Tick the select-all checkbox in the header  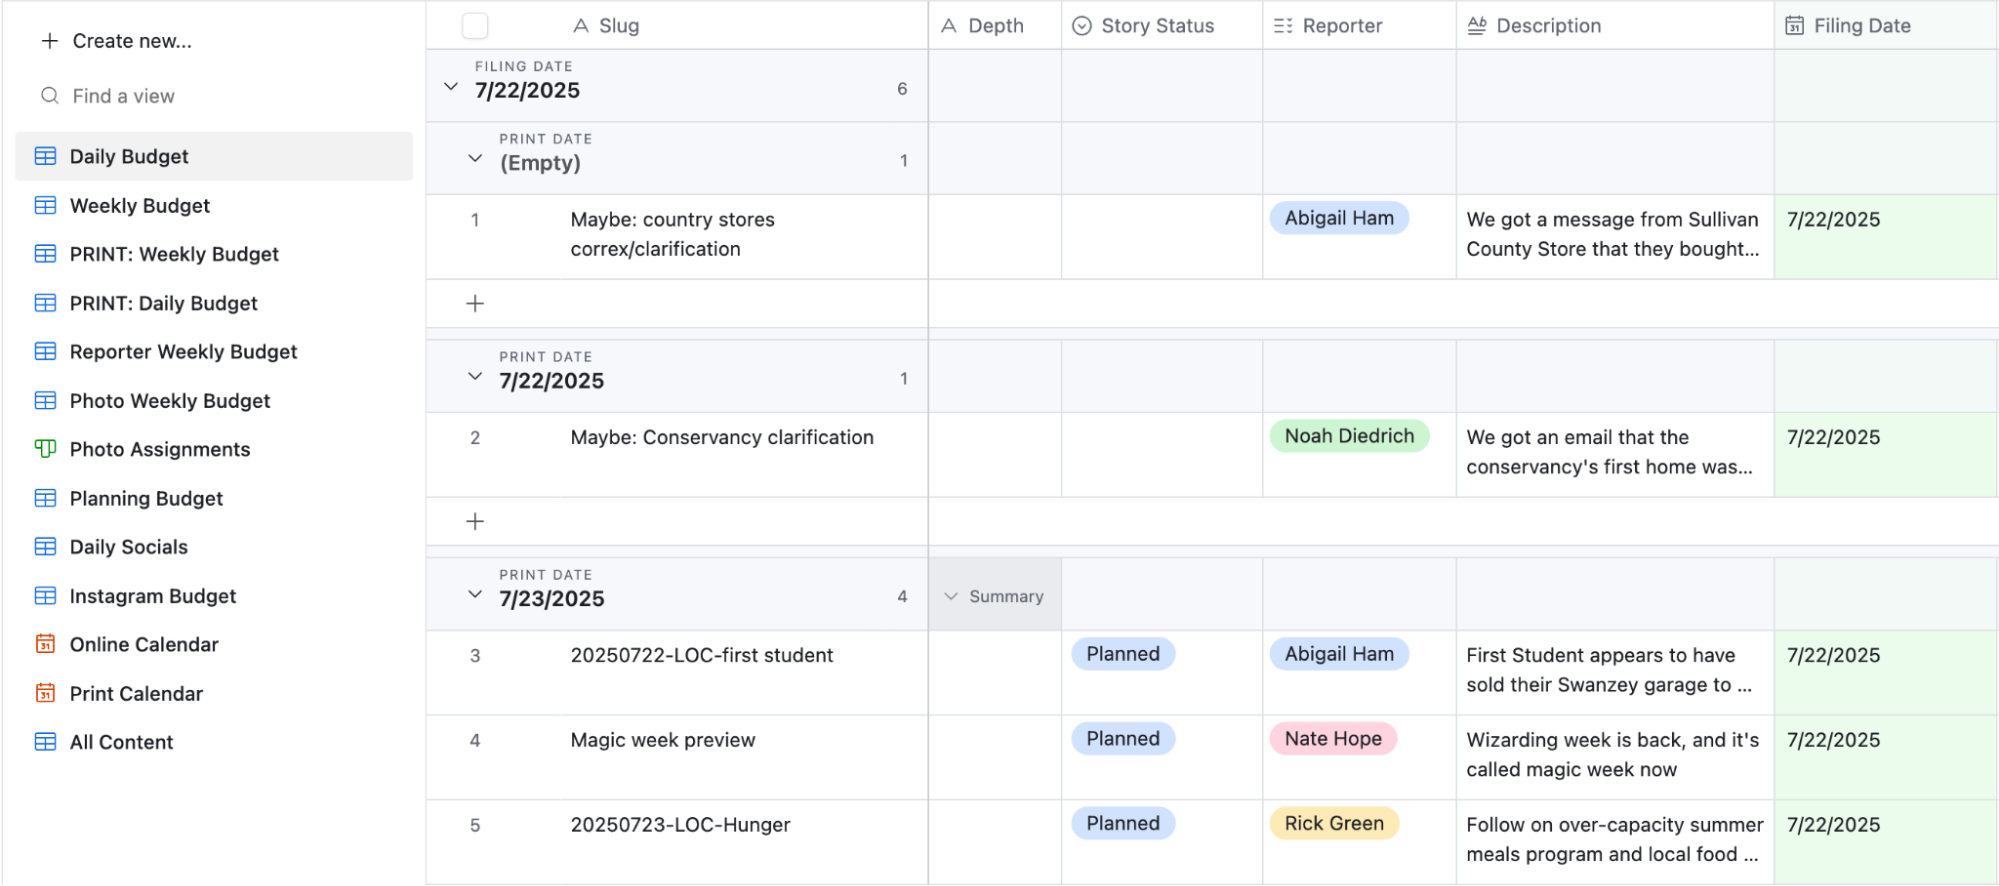point(475,26)
